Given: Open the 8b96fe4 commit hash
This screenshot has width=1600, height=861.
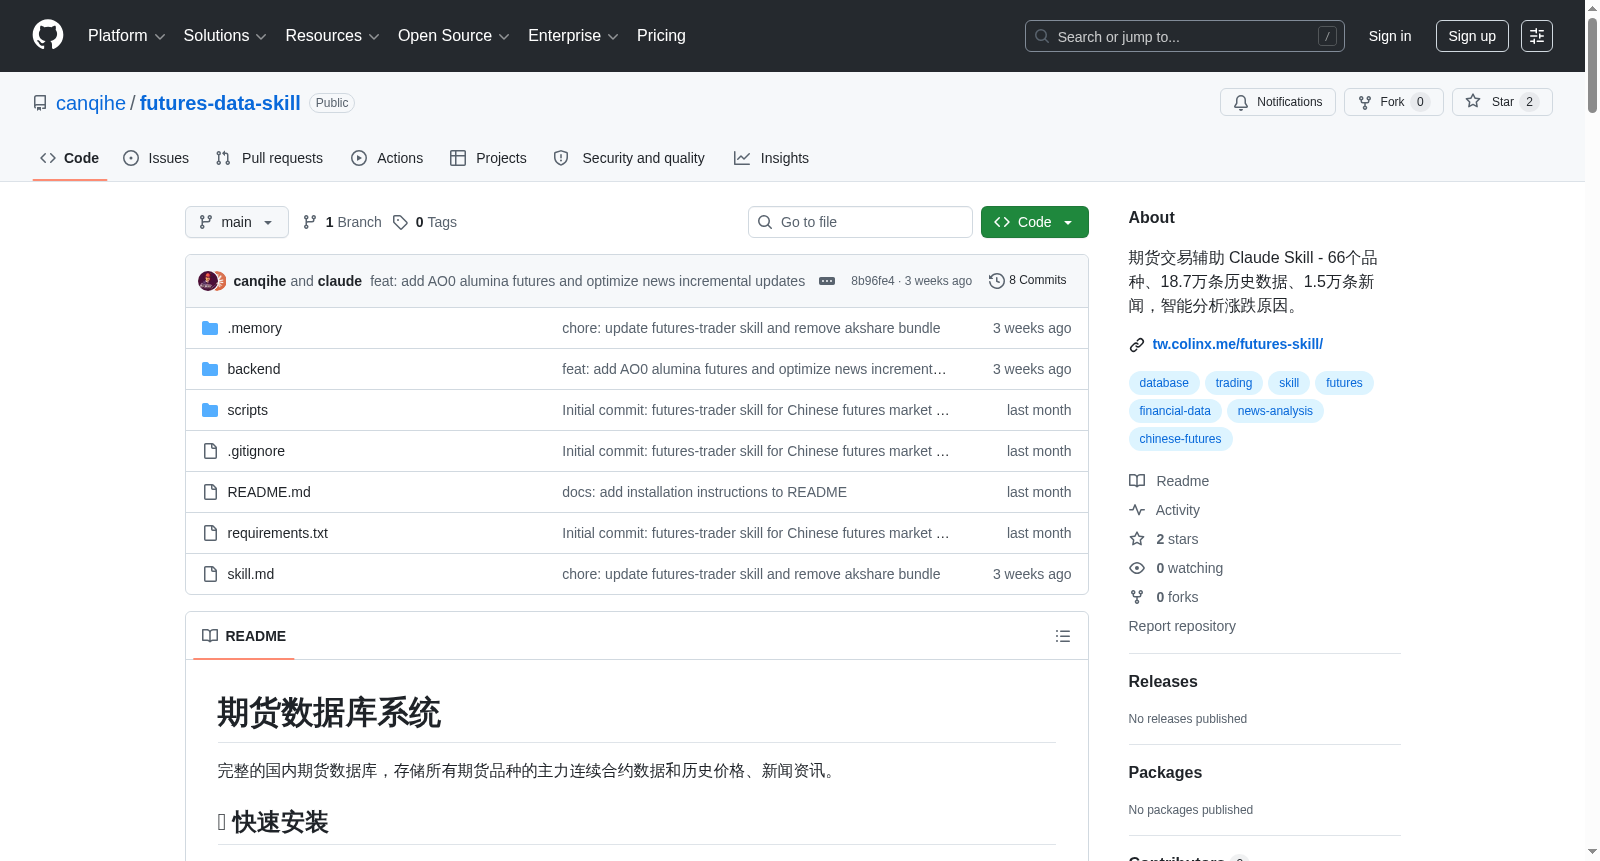Looking at the screenshot, I should [x=873, y=281].
